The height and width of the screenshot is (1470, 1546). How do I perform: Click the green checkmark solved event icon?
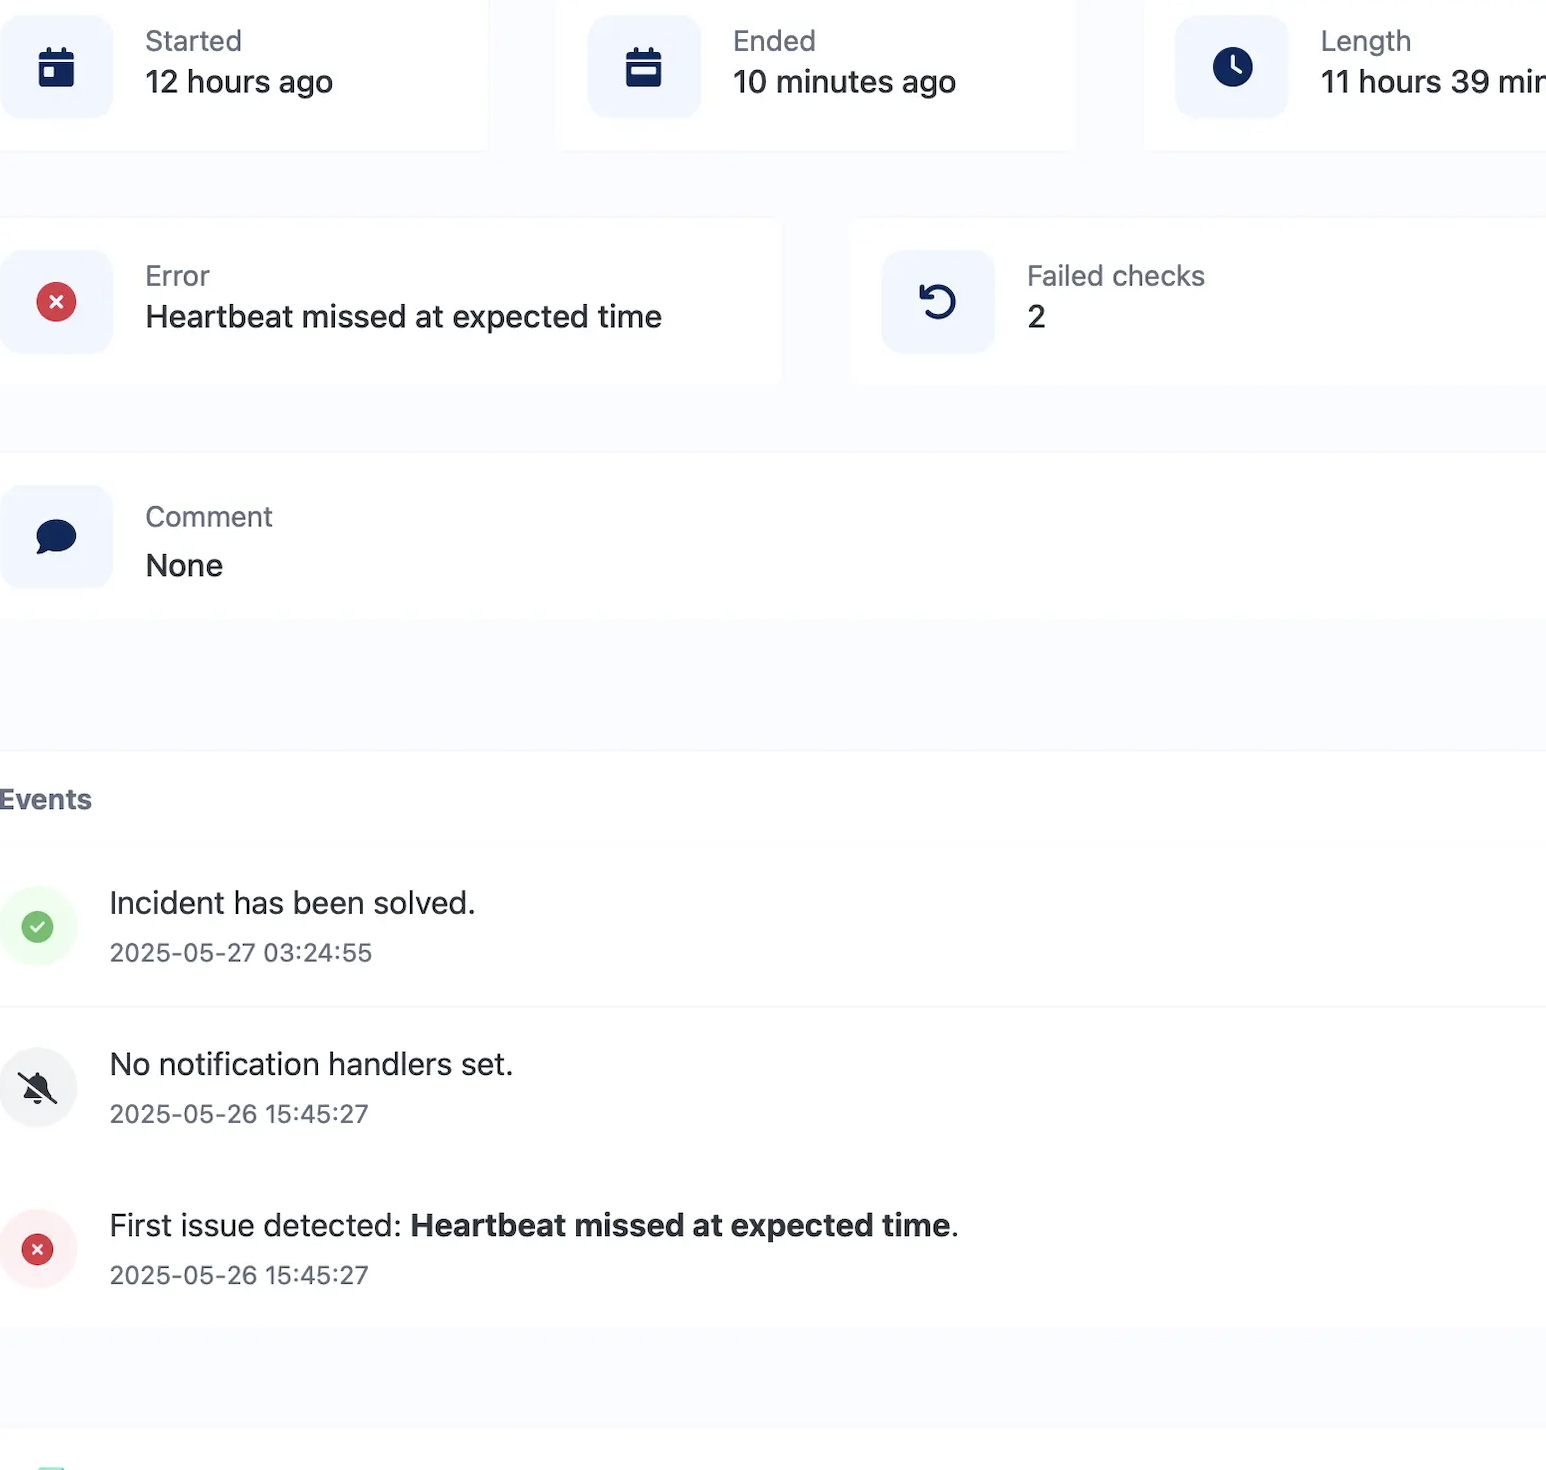point(38,927)
